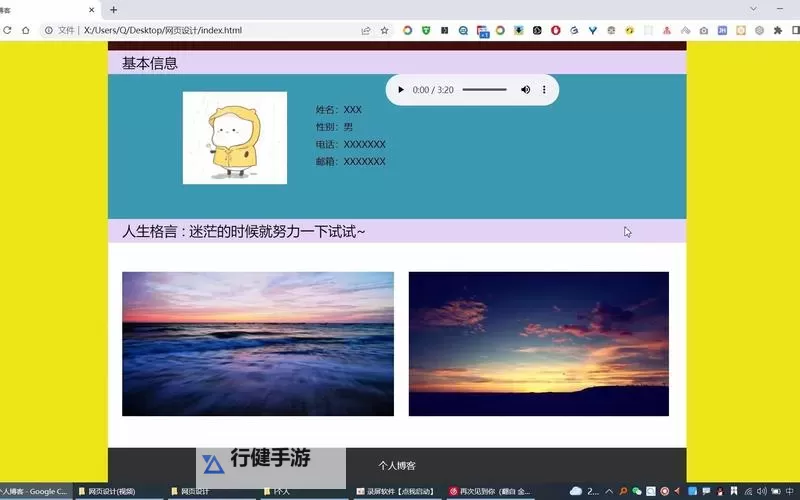Seek along the audio progress bar
Screen dimensions: 800x500
click(484, 90)
